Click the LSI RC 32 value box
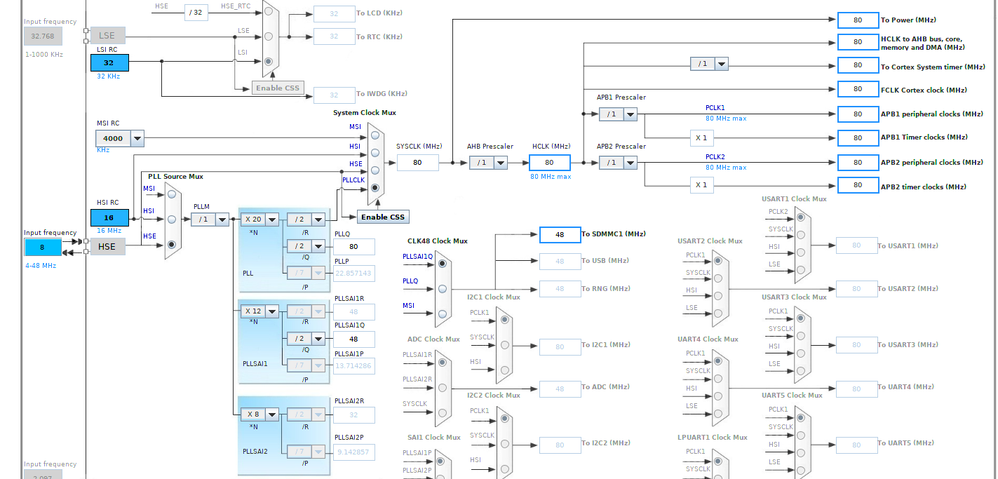 pyautogui.click(x=109, y=63)
